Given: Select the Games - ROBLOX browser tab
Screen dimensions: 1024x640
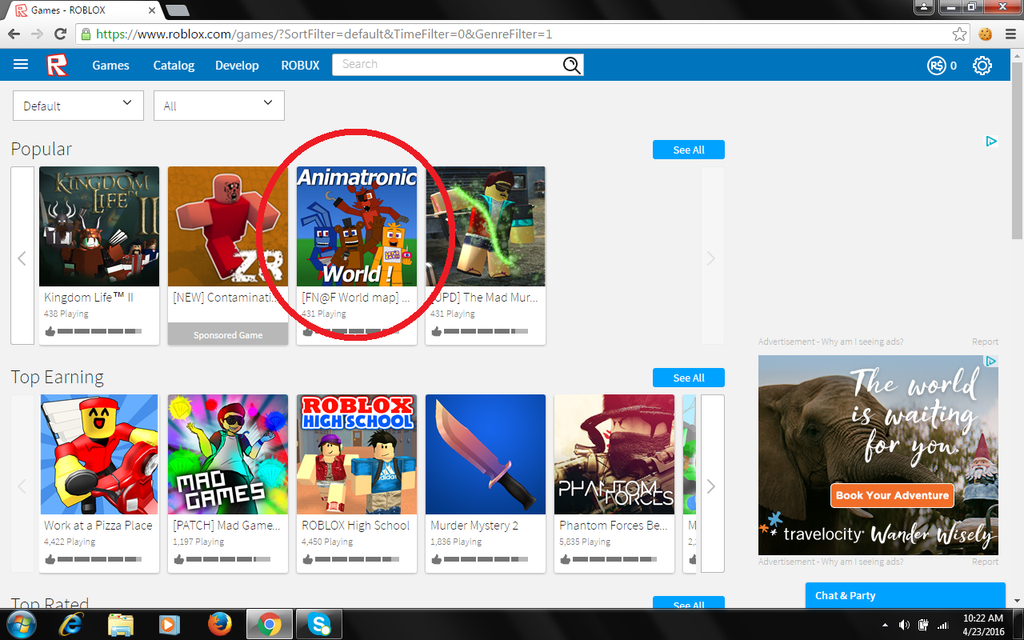Looking at the screenshot, I should [x=84, y=10].
